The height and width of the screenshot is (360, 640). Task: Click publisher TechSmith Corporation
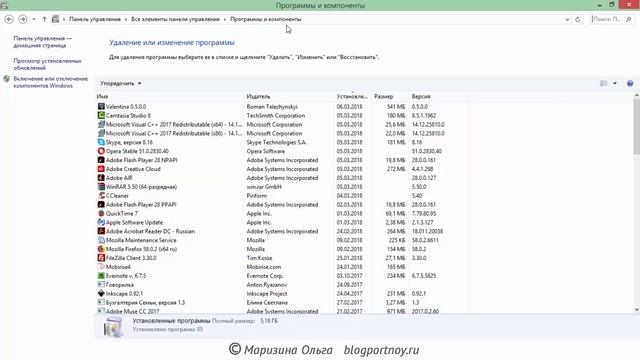(x=276, y=116)
